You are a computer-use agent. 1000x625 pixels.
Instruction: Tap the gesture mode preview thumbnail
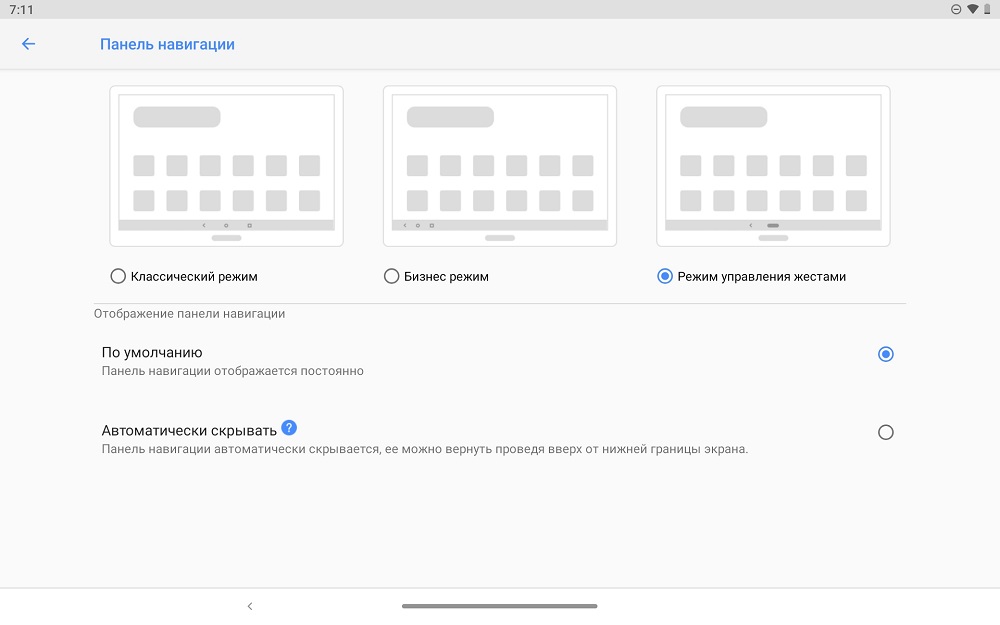[x=773, y=166]
